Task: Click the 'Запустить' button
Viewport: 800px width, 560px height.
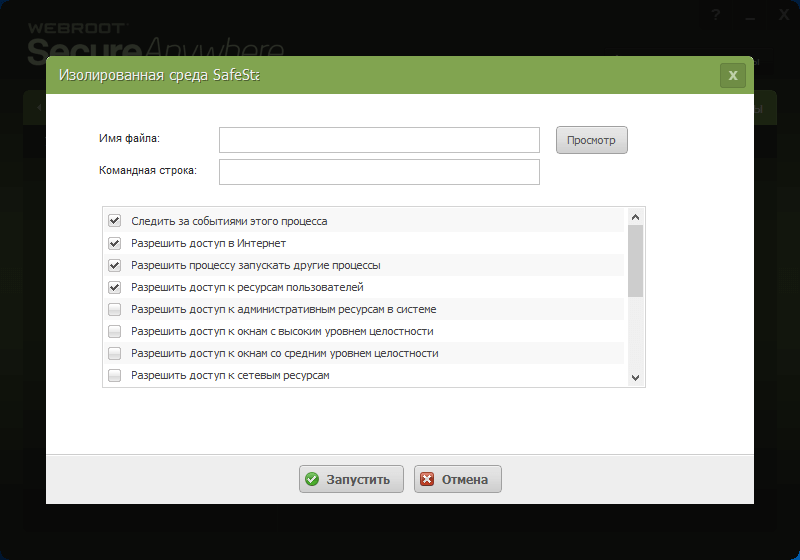Action: pos(351,479)
